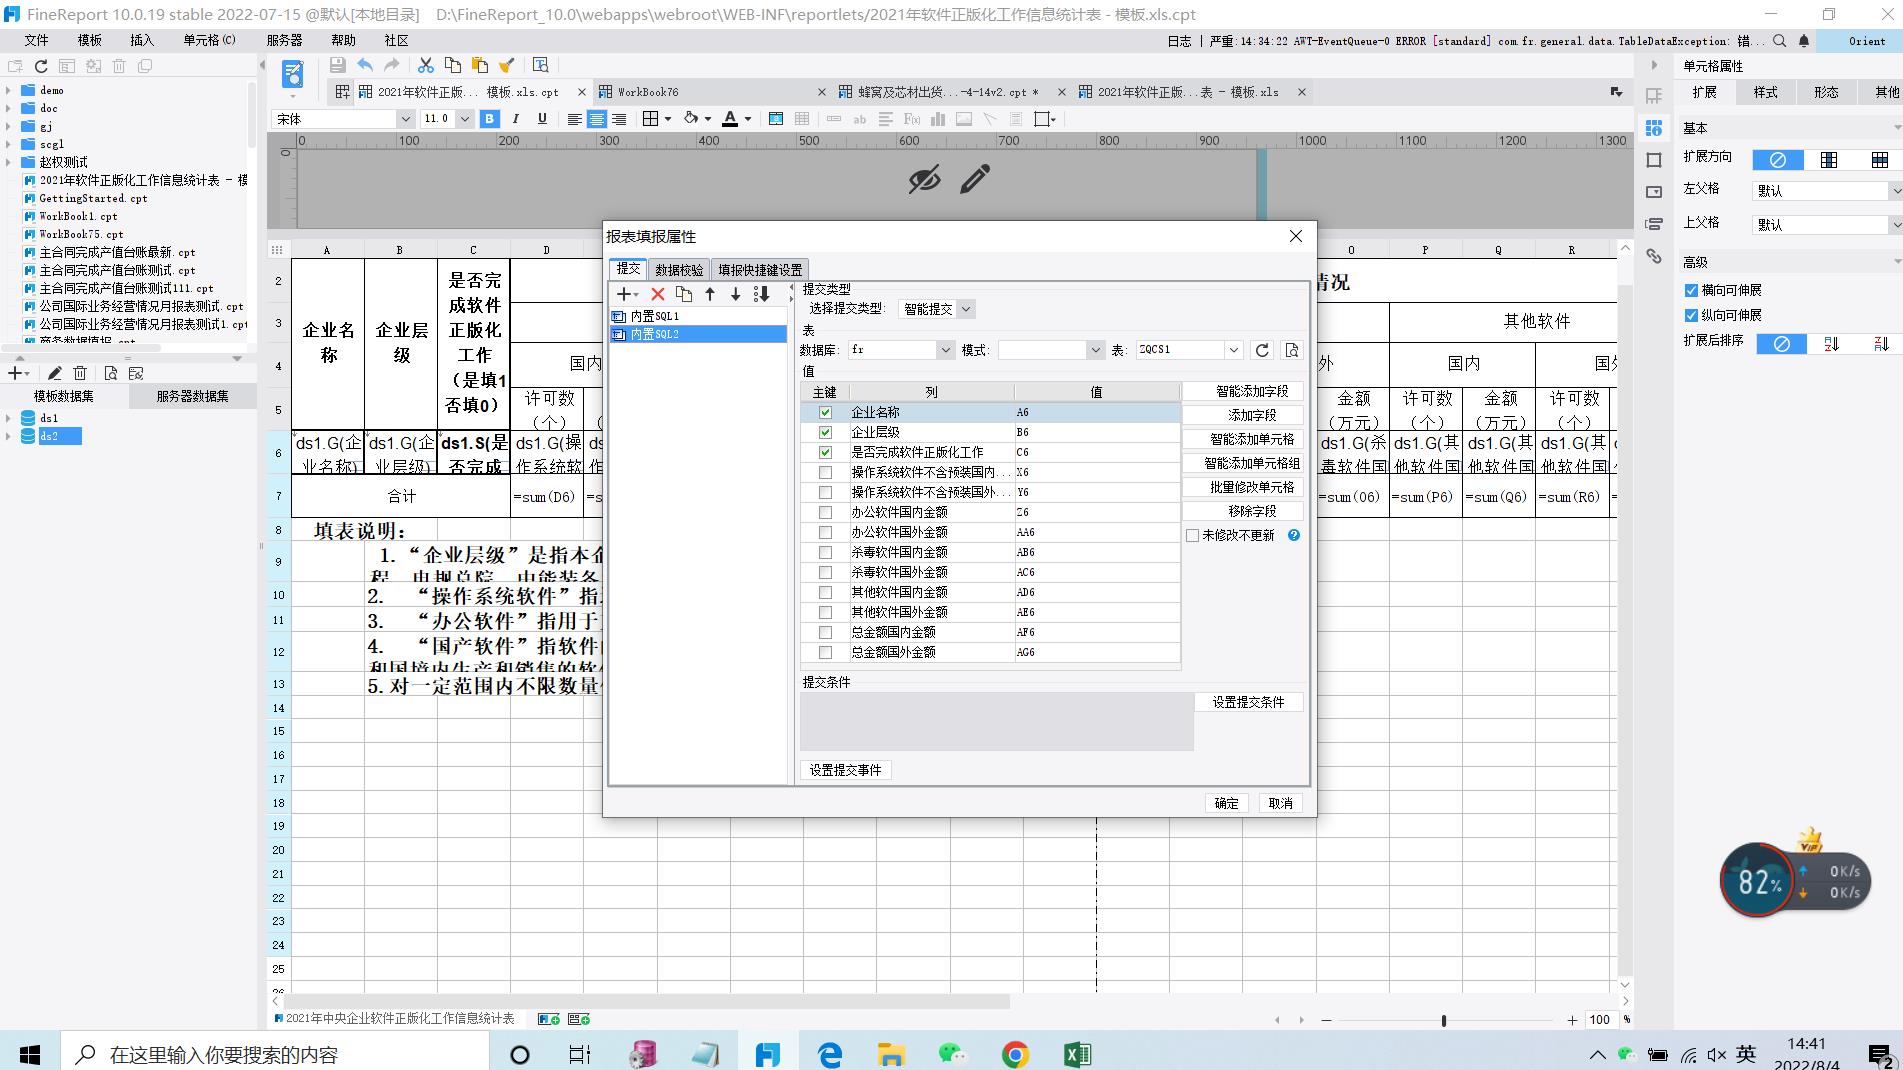Copy the selected submit item in dialog
Screen dimensions: 1903x1070
[684, 294]
